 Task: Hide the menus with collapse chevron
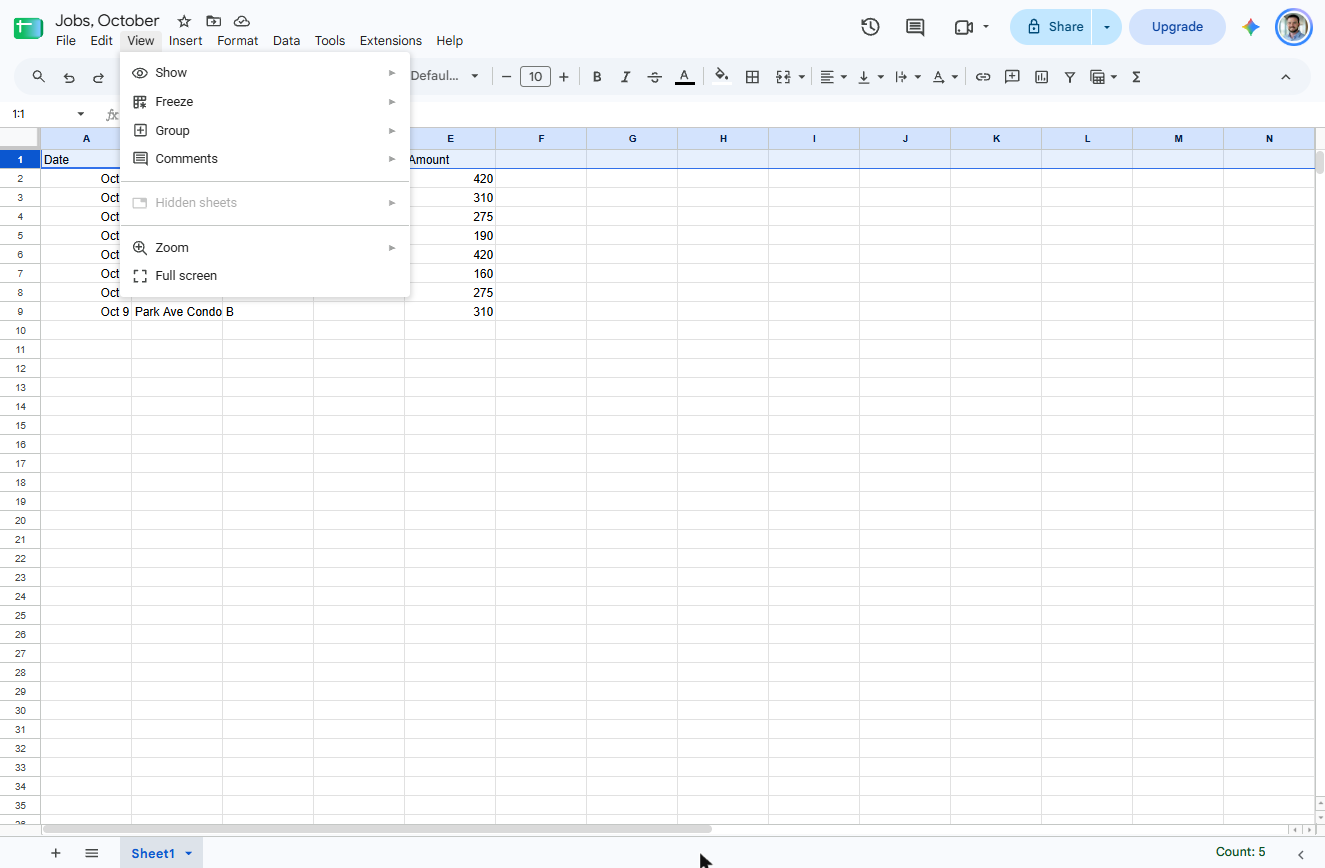[x=1286, y=77]
